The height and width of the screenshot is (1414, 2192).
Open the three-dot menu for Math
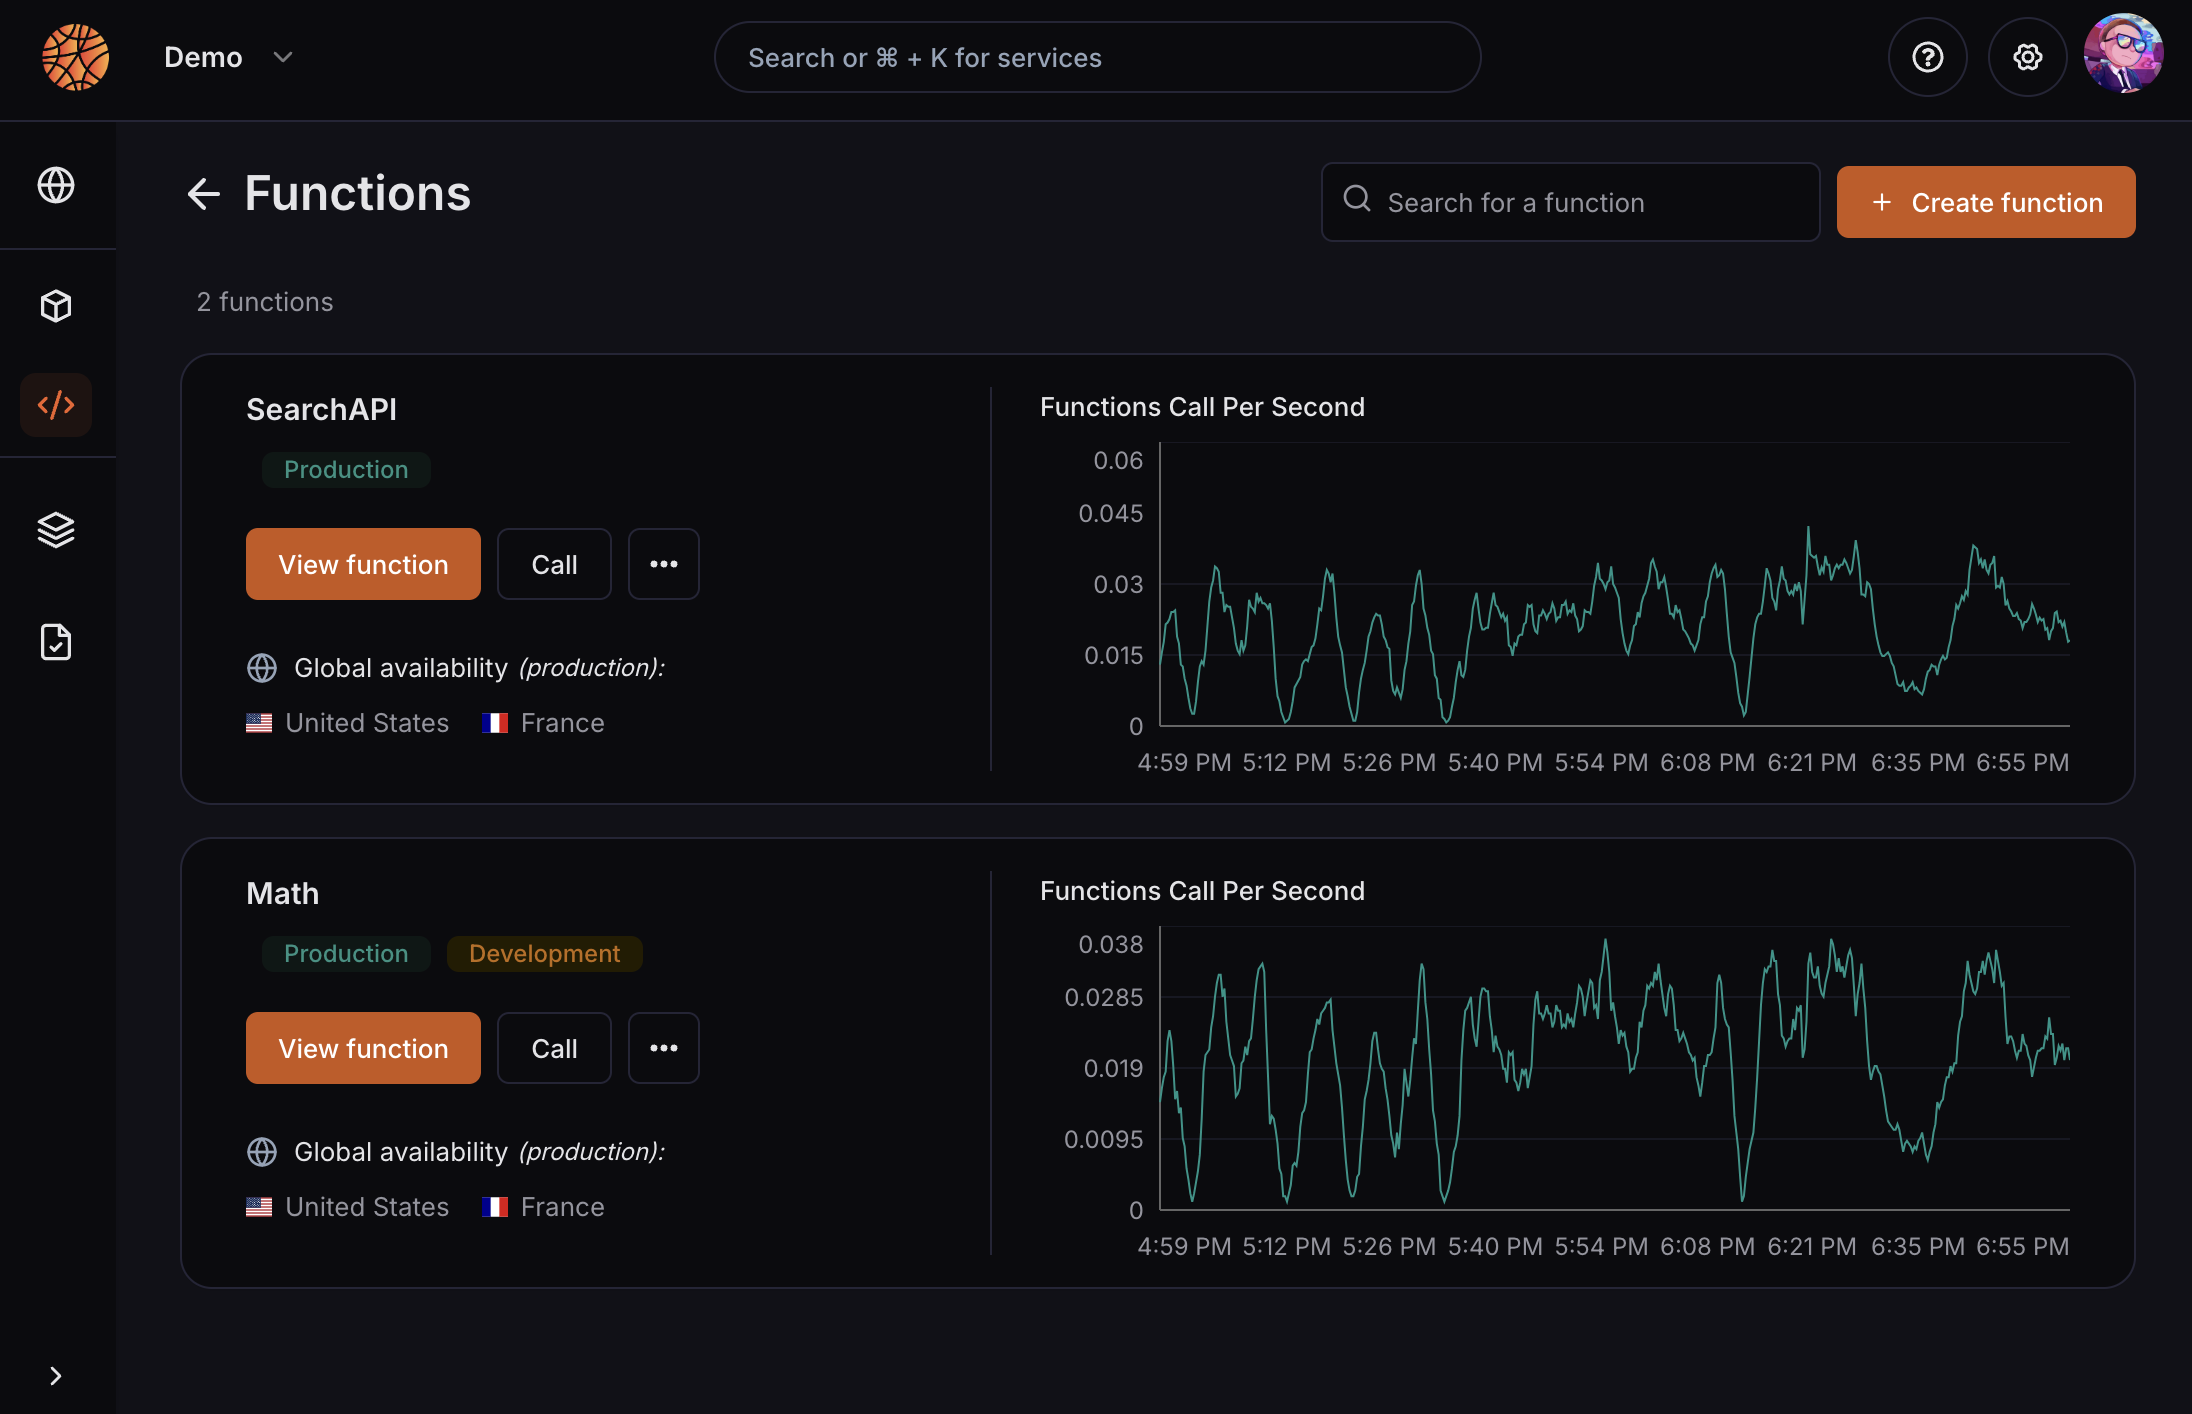[664, 1048]
